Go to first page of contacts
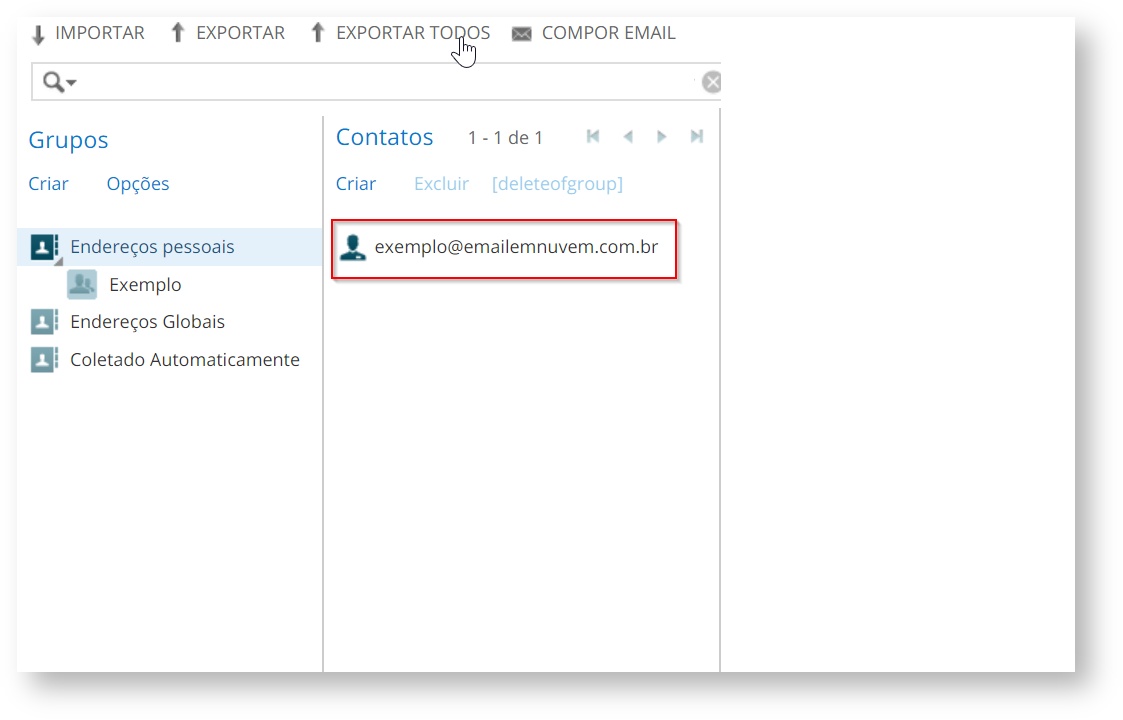The width and height of the screenshot is (1123, 720). 593,137
